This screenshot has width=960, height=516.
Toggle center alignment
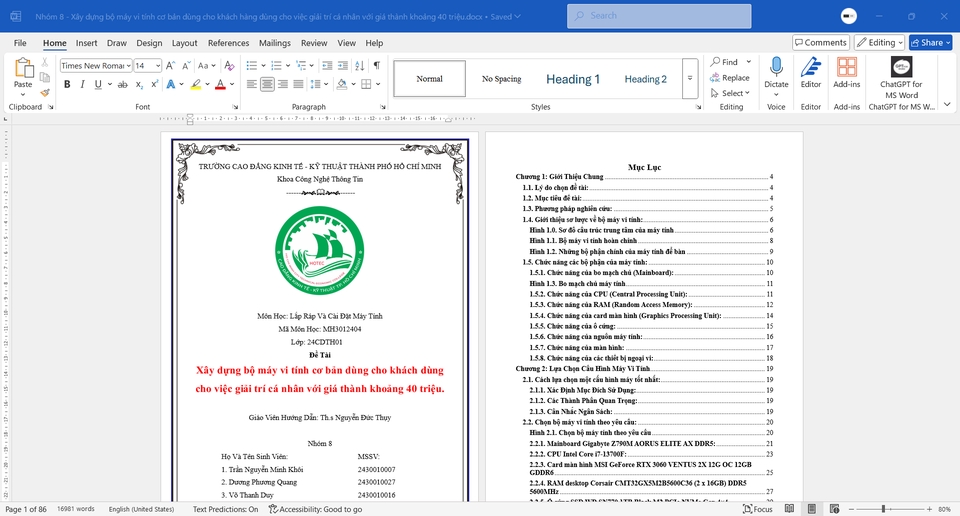(267, 84)
